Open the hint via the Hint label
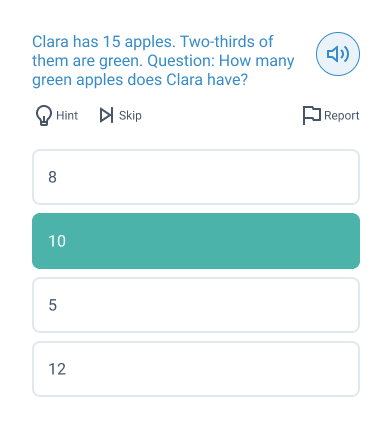 (67, 115)
